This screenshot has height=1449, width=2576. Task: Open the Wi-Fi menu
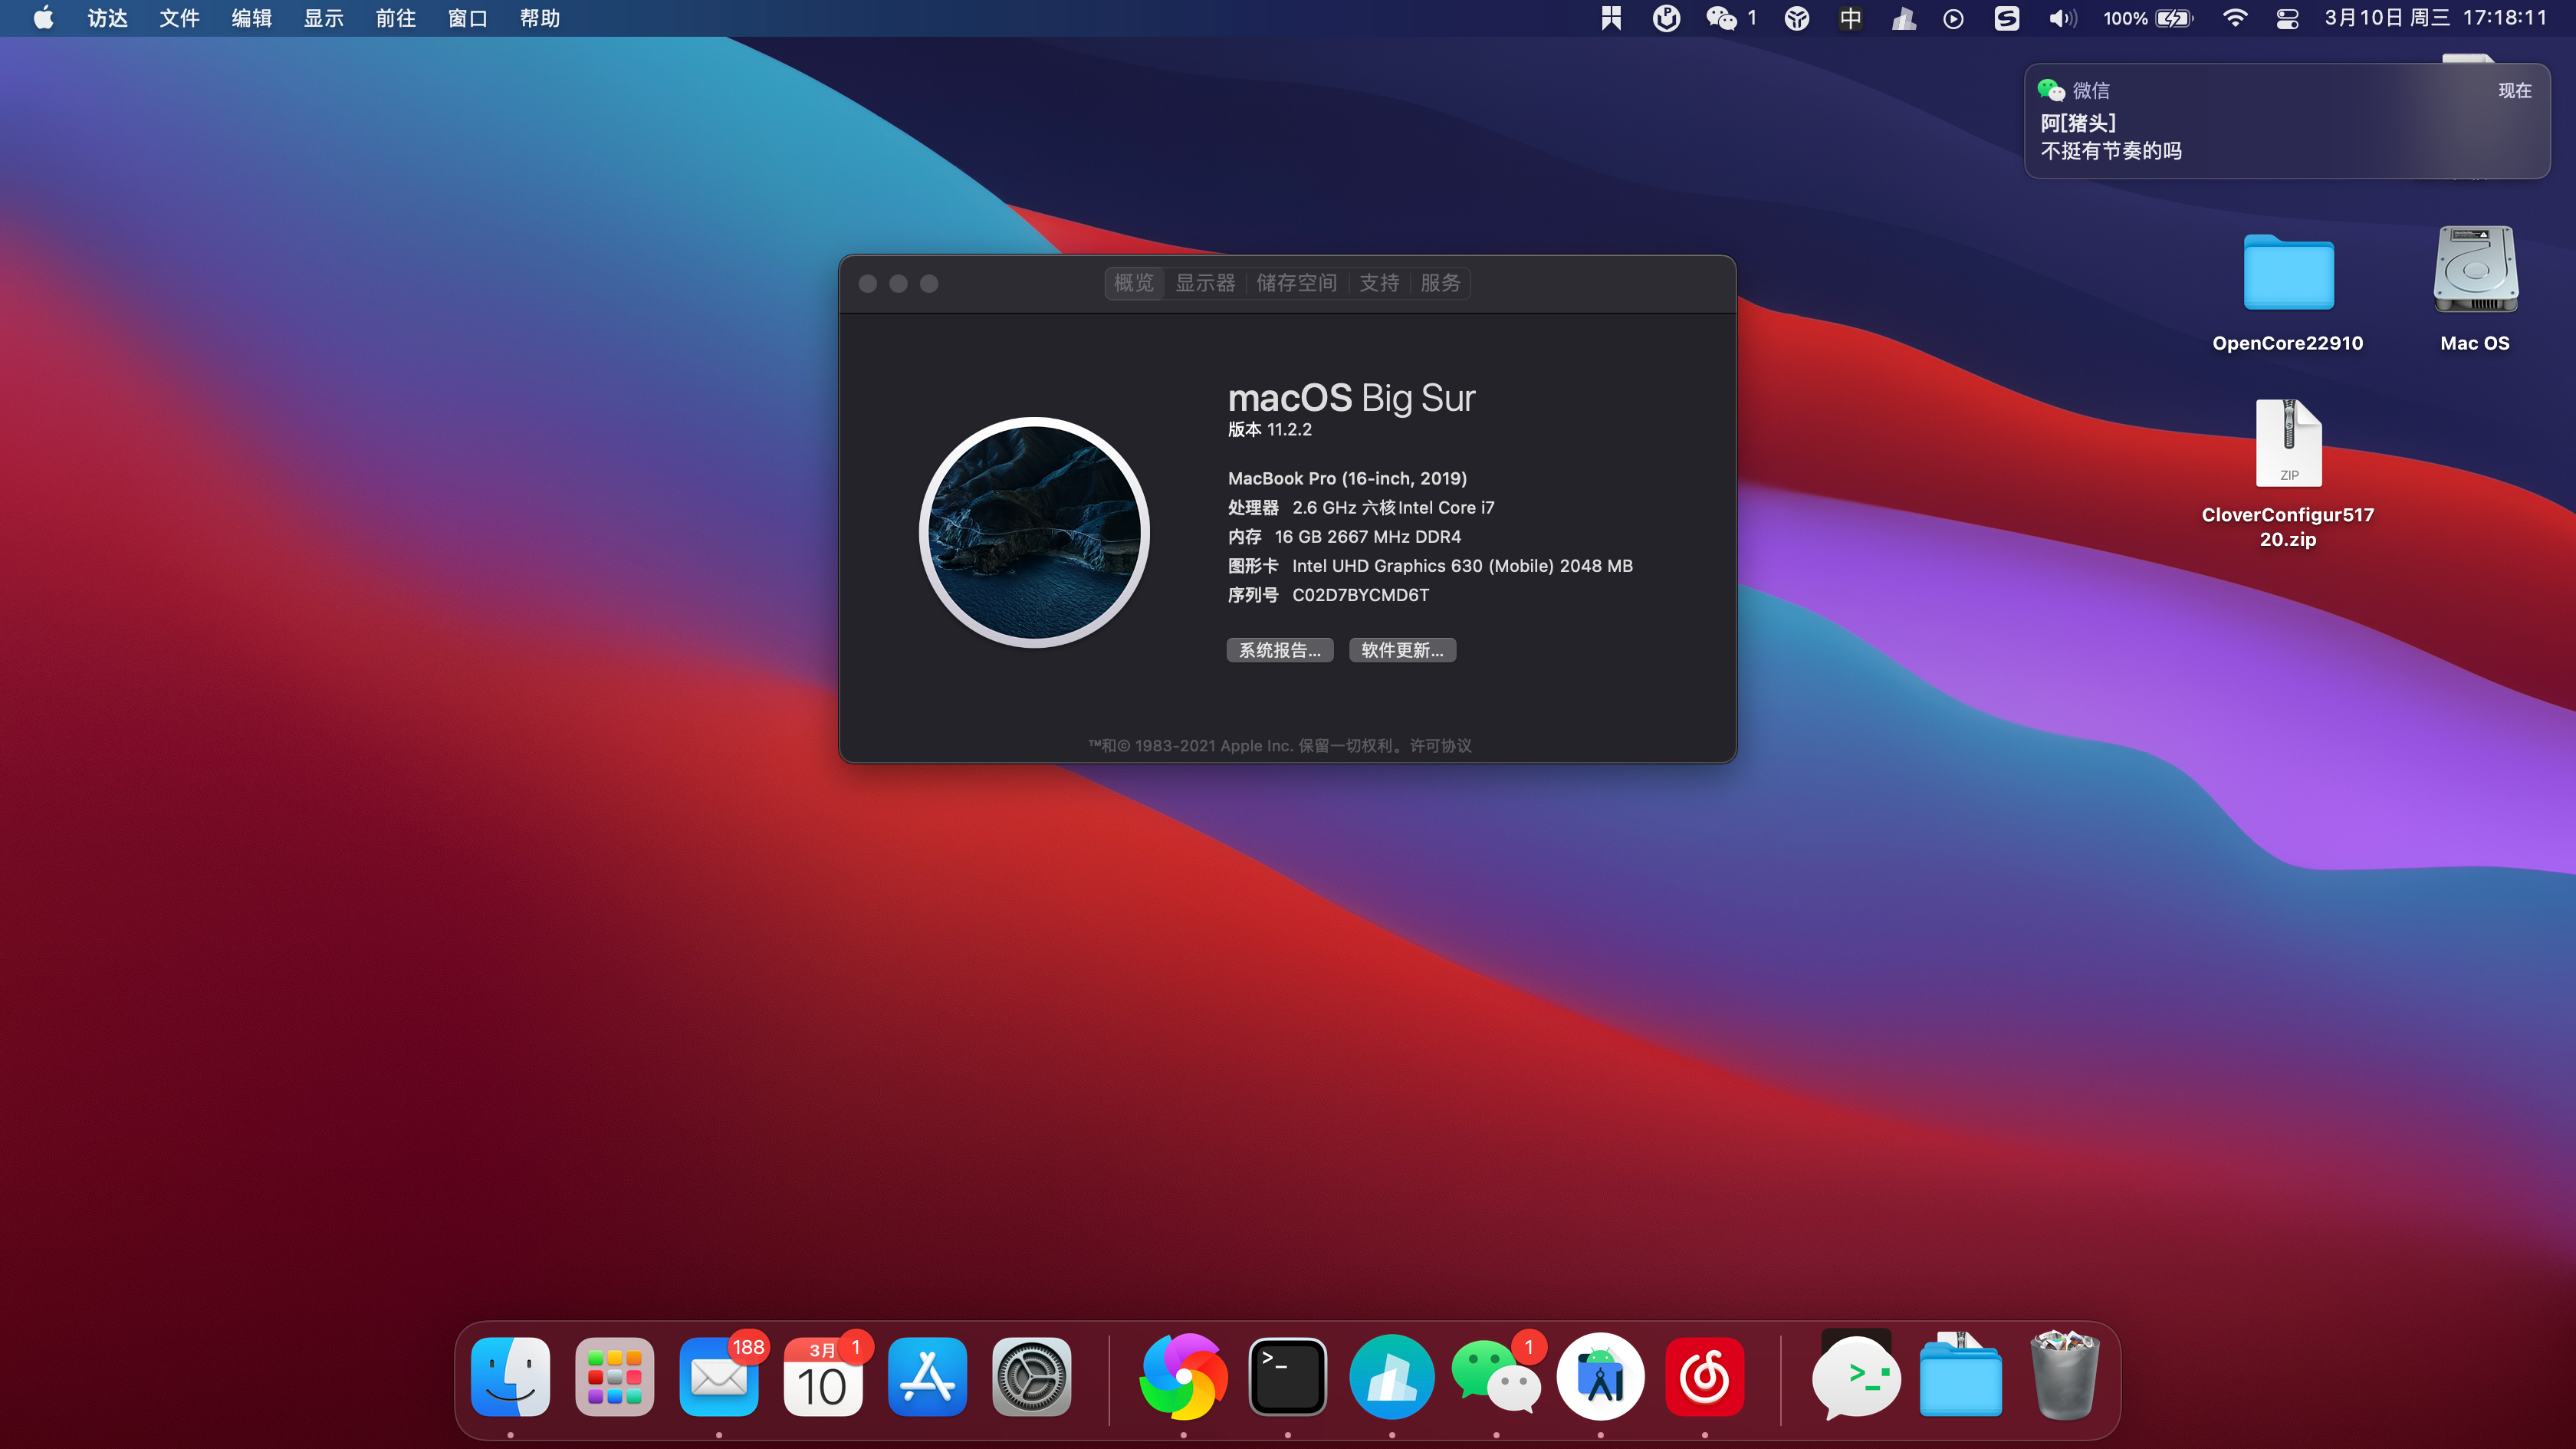(x=2234, y=18)
